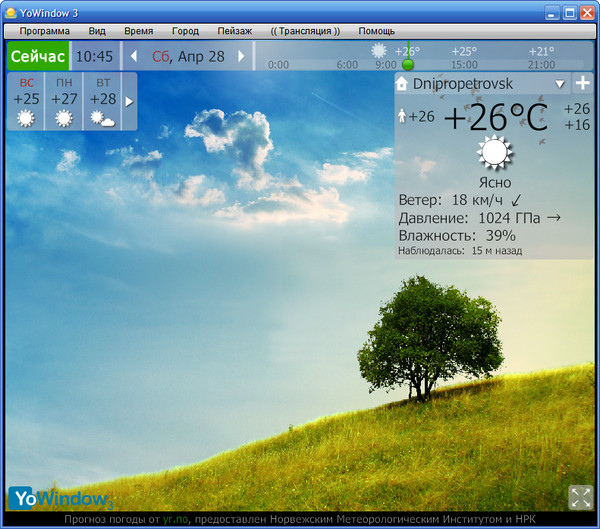
Task: Go to previous date with left arrow
Action: point(135,56)
